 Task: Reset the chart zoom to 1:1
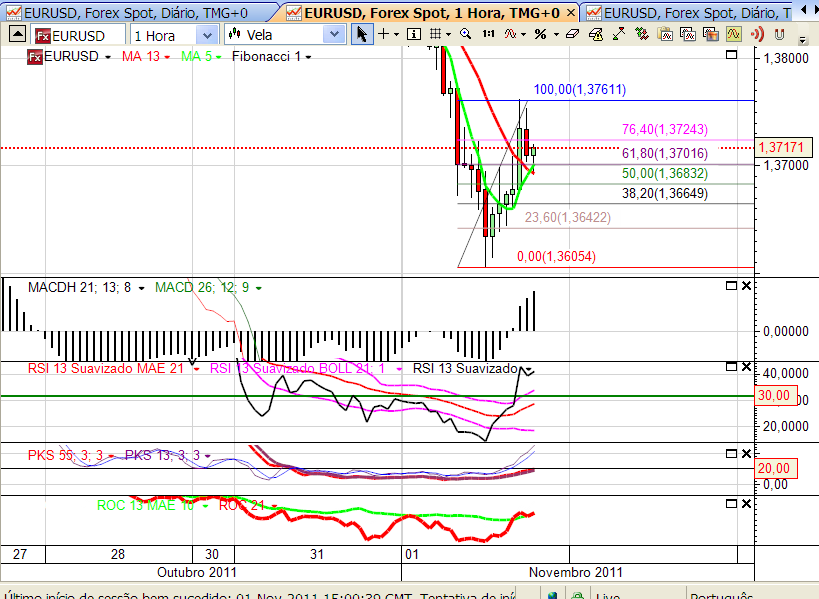point(488,34)
